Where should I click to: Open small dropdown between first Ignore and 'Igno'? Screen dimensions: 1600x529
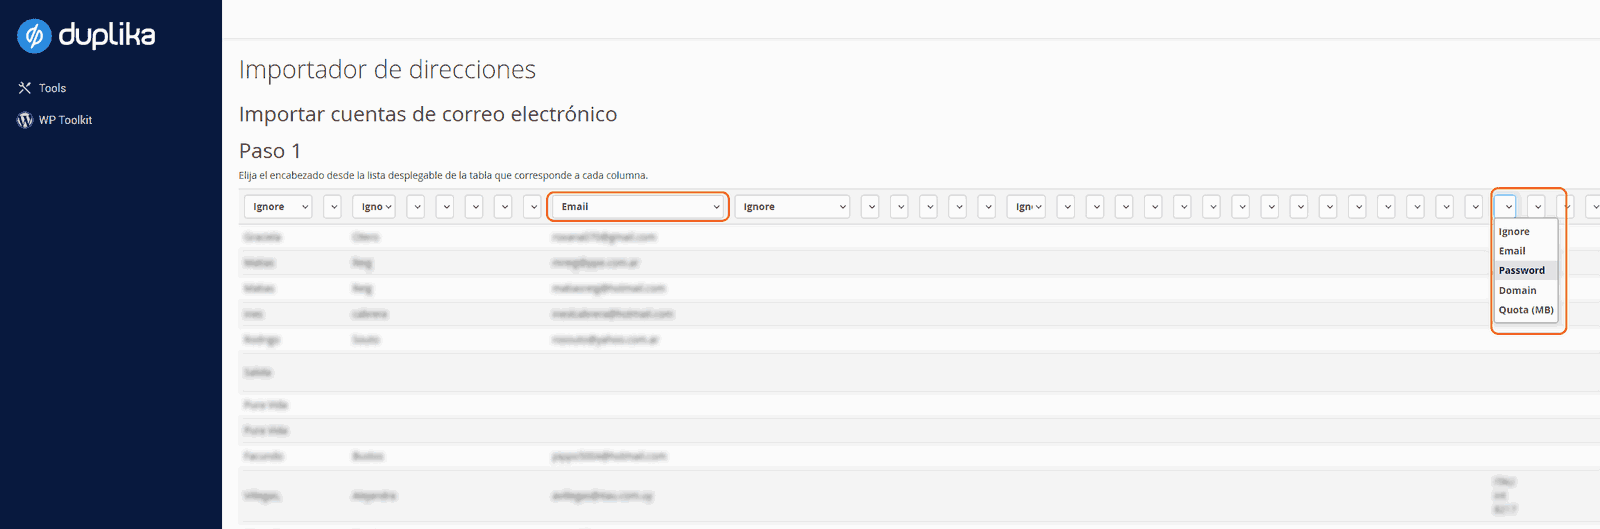(x=333, y=207)
